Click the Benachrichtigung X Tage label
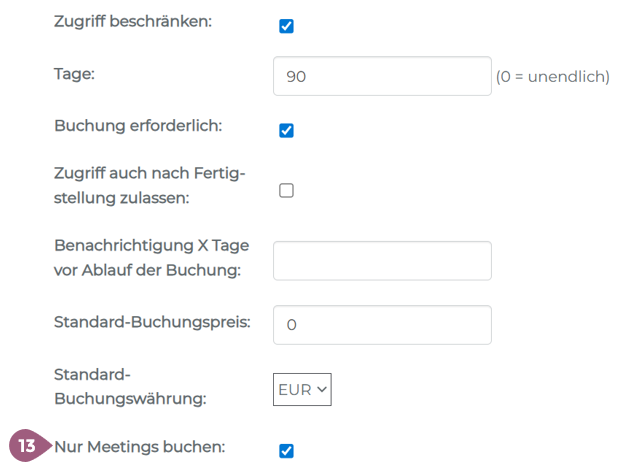Screen dimensions: 621x476 coord(150,257)
